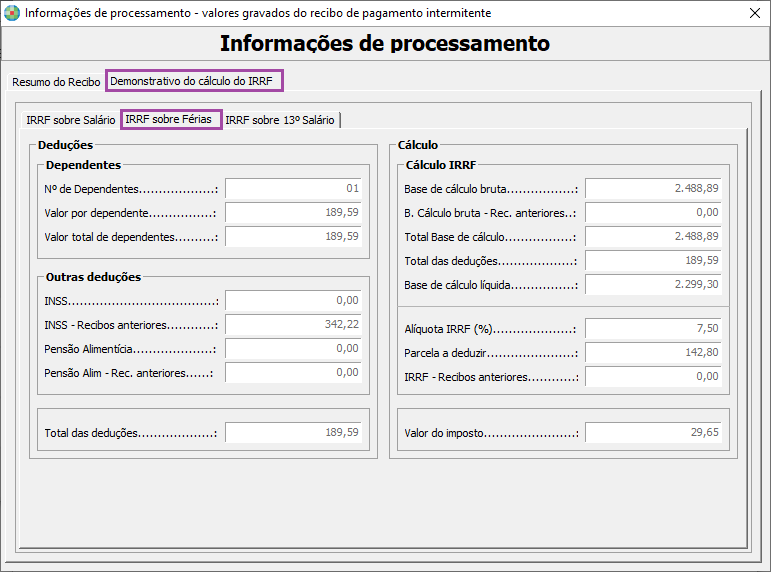This screenshot has height=572, width=771.
Task: Switch to IRRF sobre Salário tab
Action: point(71,120)
